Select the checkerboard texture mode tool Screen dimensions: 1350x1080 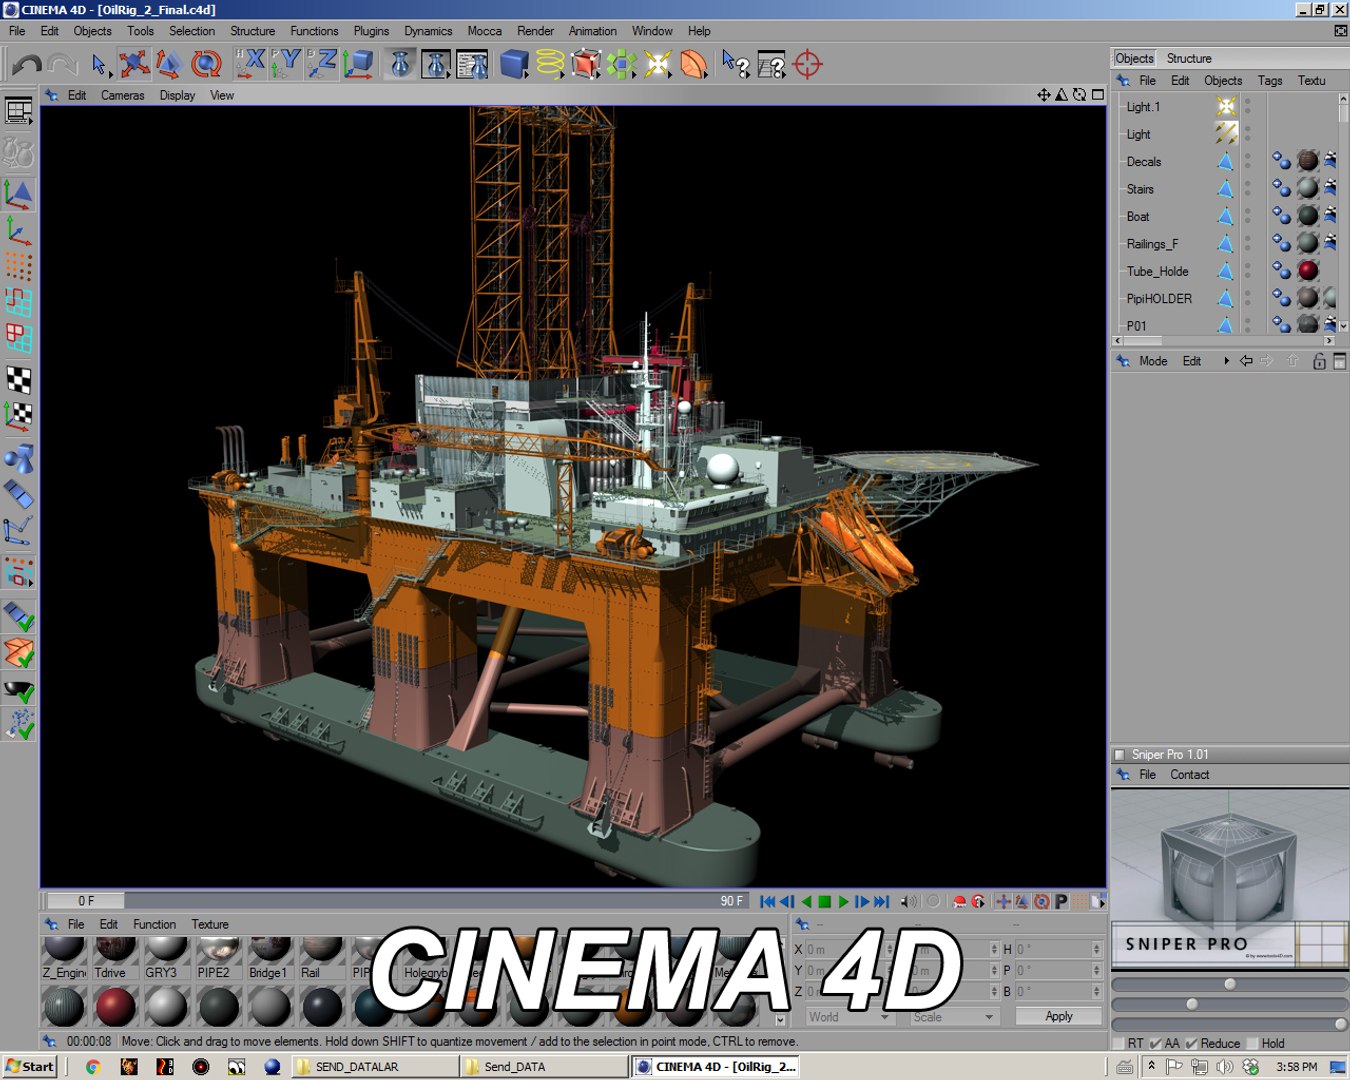click(19, 380)
